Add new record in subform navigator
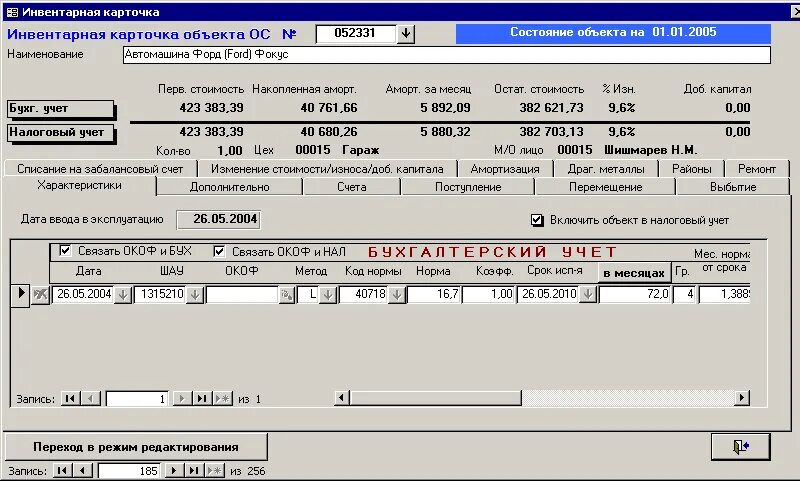The width and height of the screenshot is (800, 481). click(222, 398)
